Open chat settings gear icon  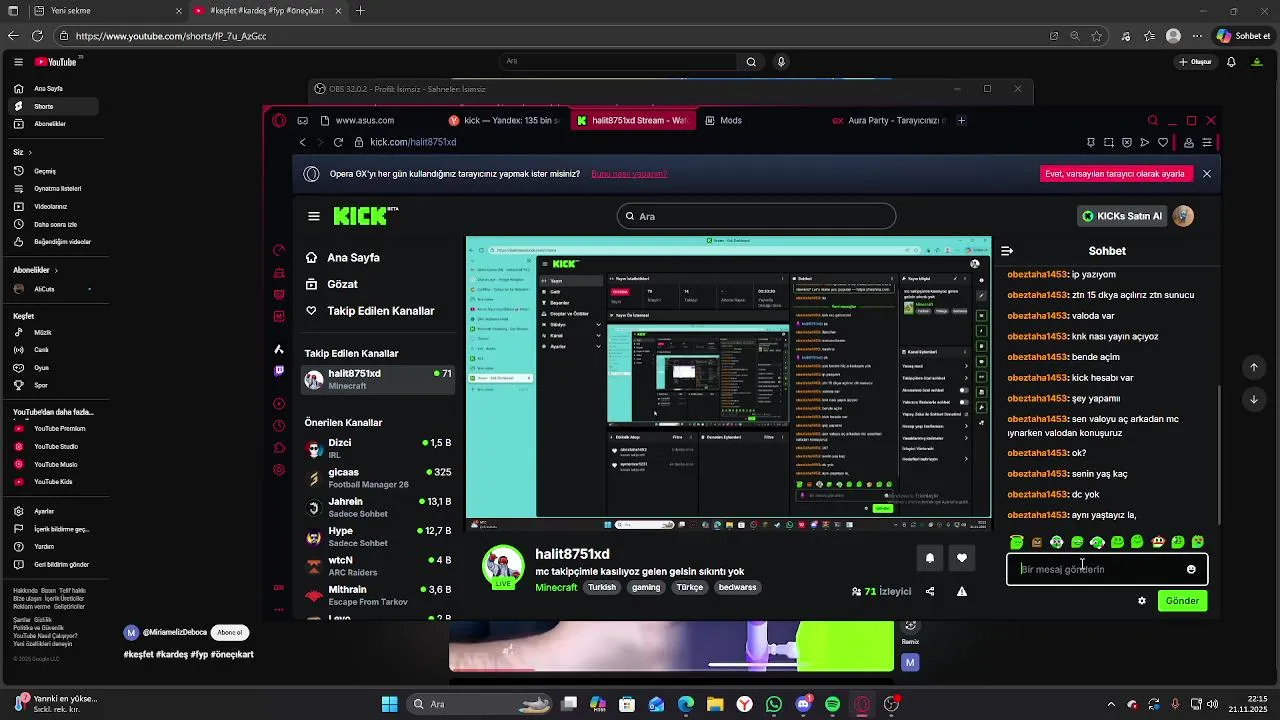click(x=1142, y=601)
